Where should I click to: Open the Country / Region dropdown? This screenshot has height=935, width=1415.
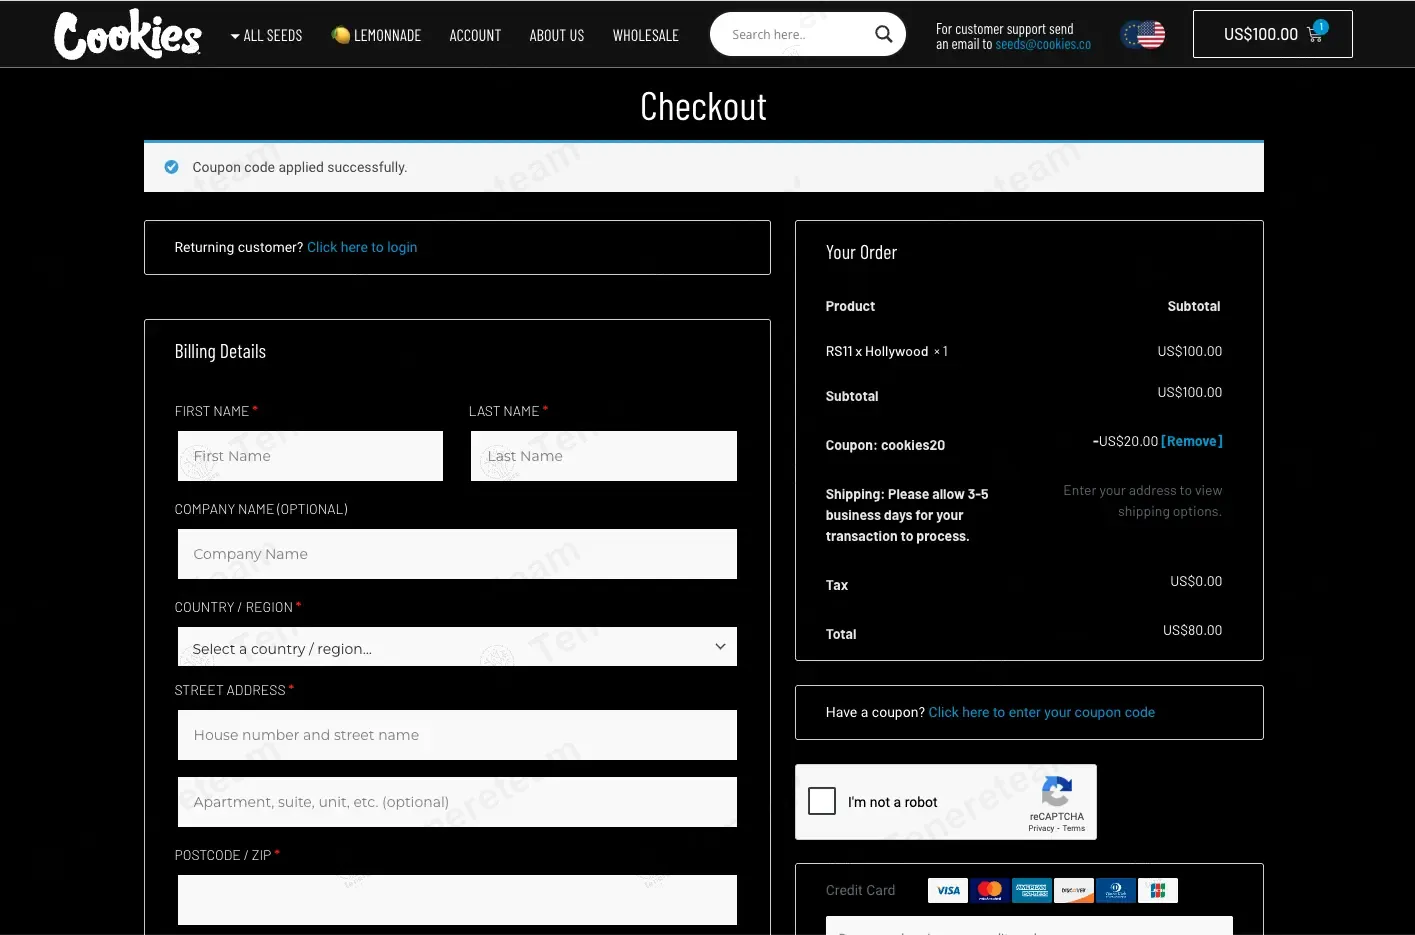point(457,647)
